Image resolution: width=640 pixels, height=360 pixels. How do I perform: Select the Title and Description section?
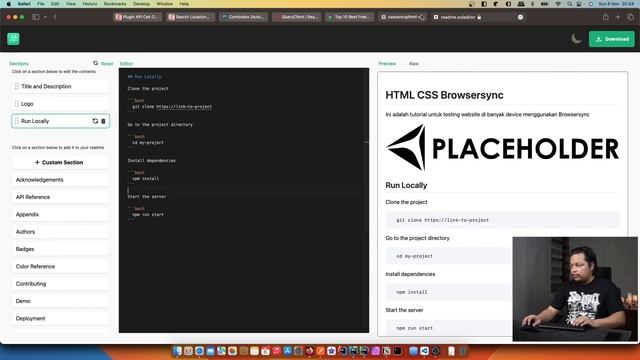click(60, 87)
